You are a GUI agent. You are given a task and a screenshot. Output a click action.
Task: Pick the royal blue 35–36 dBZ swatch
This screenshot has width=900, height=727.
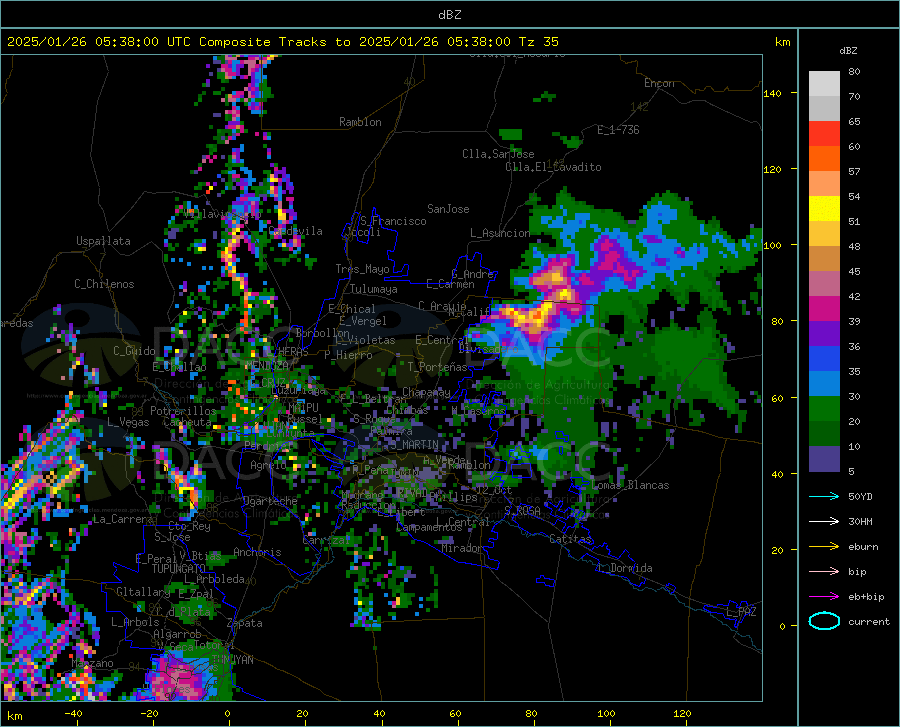point(824,359)
